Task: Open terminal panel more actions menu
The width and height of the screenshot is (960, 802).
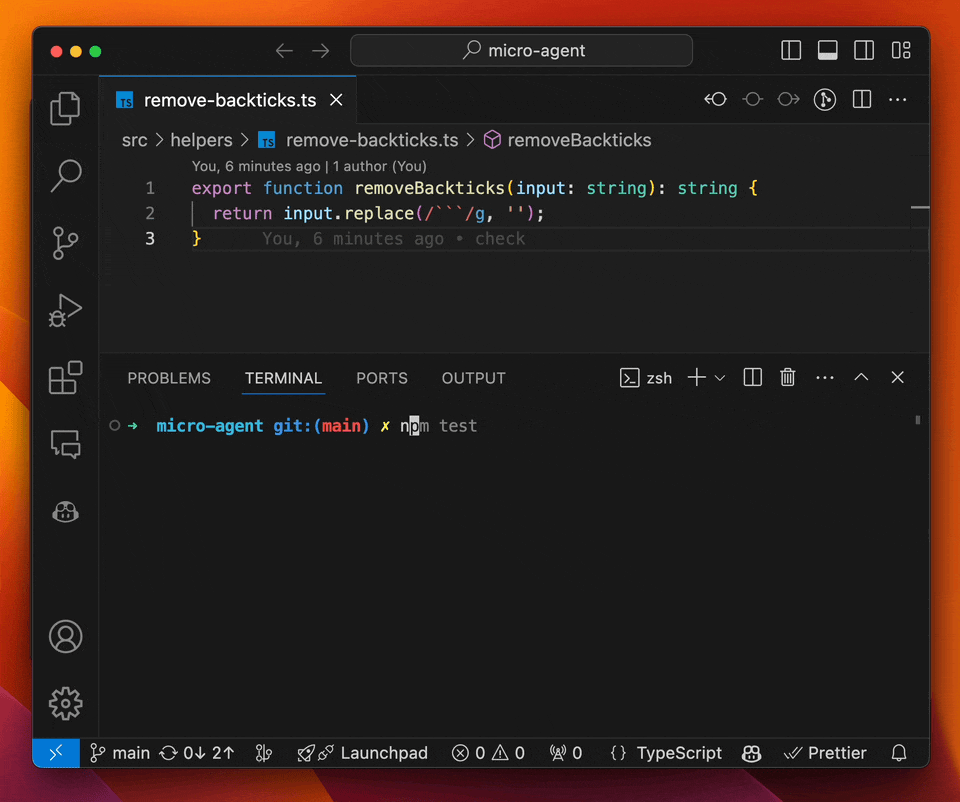Action: pos(824,377)
